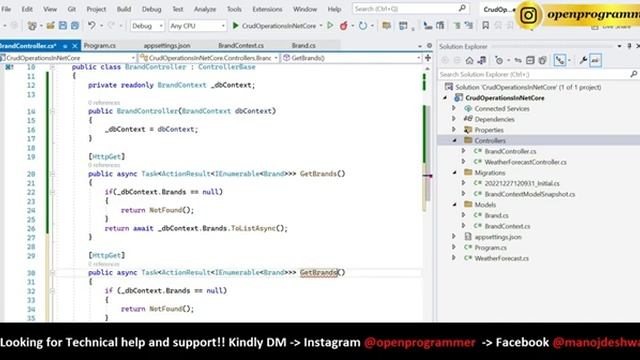Screen dimensions: 640x360
Task: Start debugging CrudOperationsInNetCore with the green play button
Action: (235, 25)
